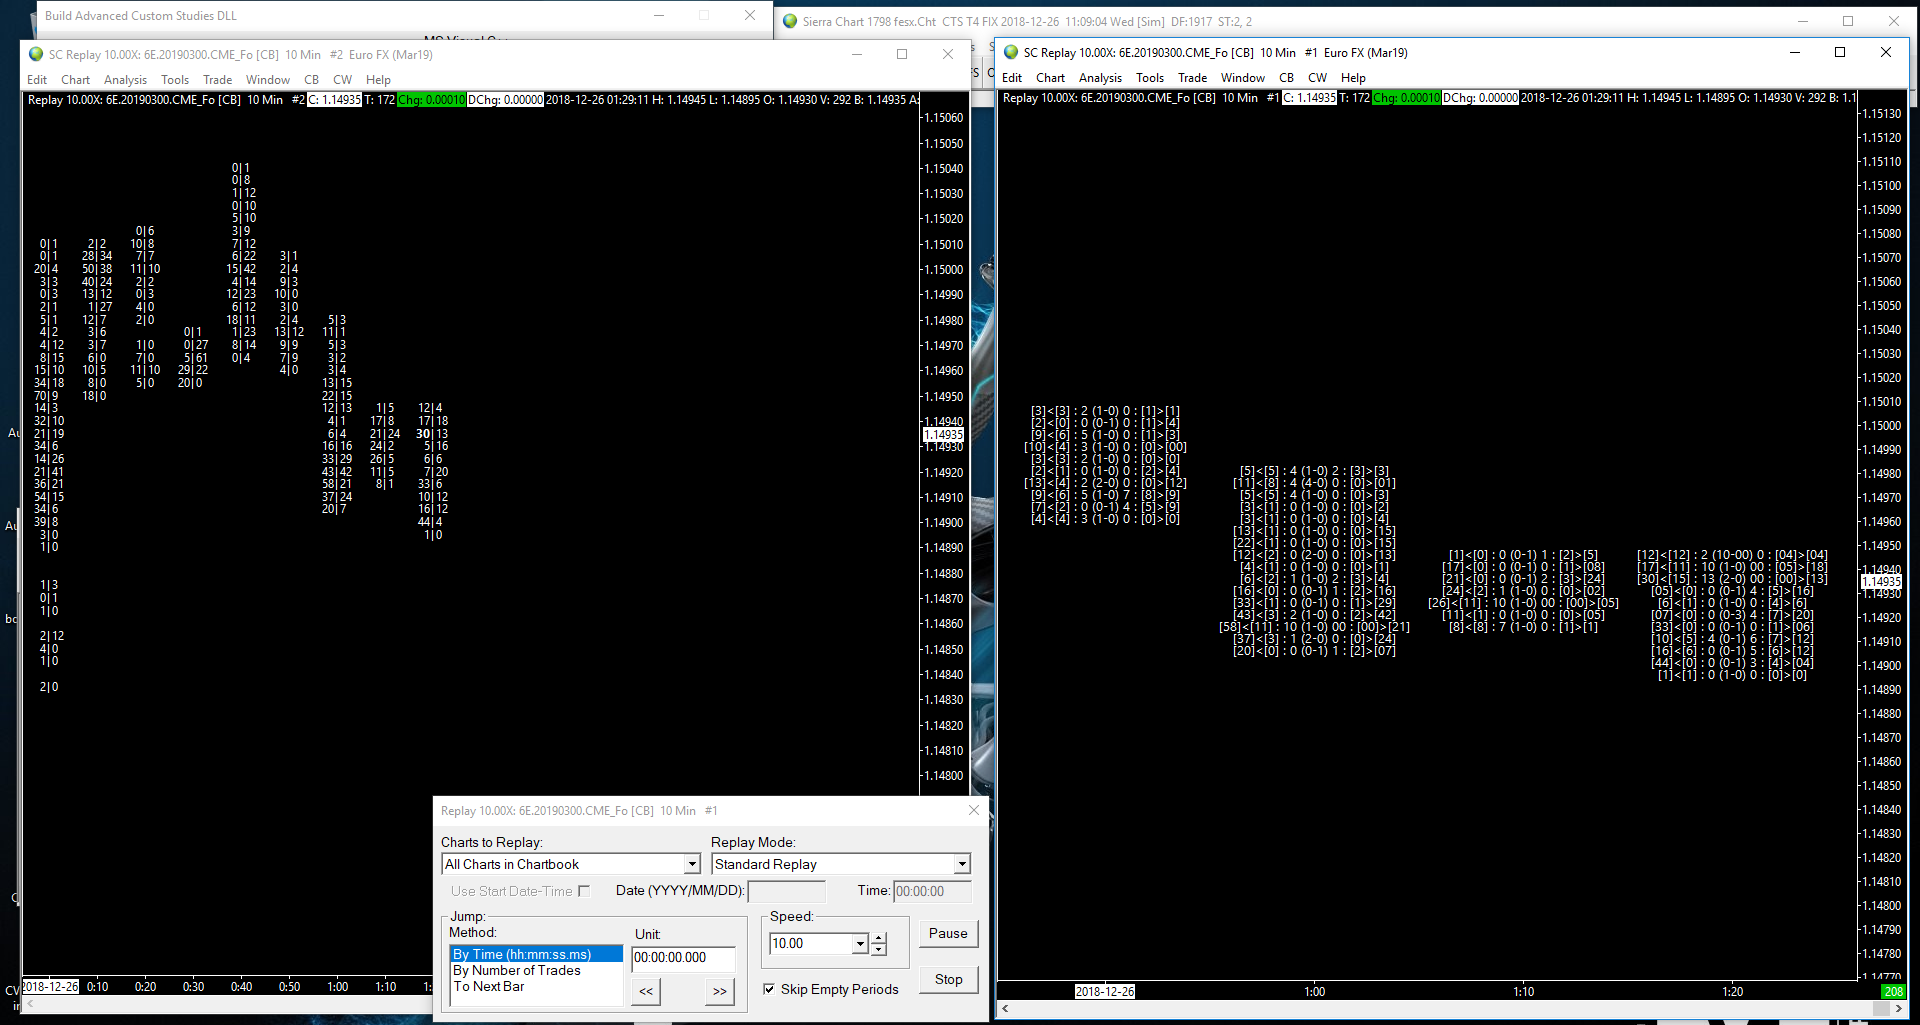Click the green Chg: 0.00010 value in chart #1
Viewport: 1920px width, 1025px height.
click(x=1406, y=98)
